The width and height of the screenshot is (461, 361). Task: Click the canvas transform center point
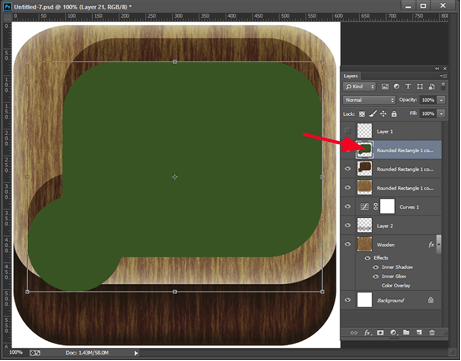point(175,177)
